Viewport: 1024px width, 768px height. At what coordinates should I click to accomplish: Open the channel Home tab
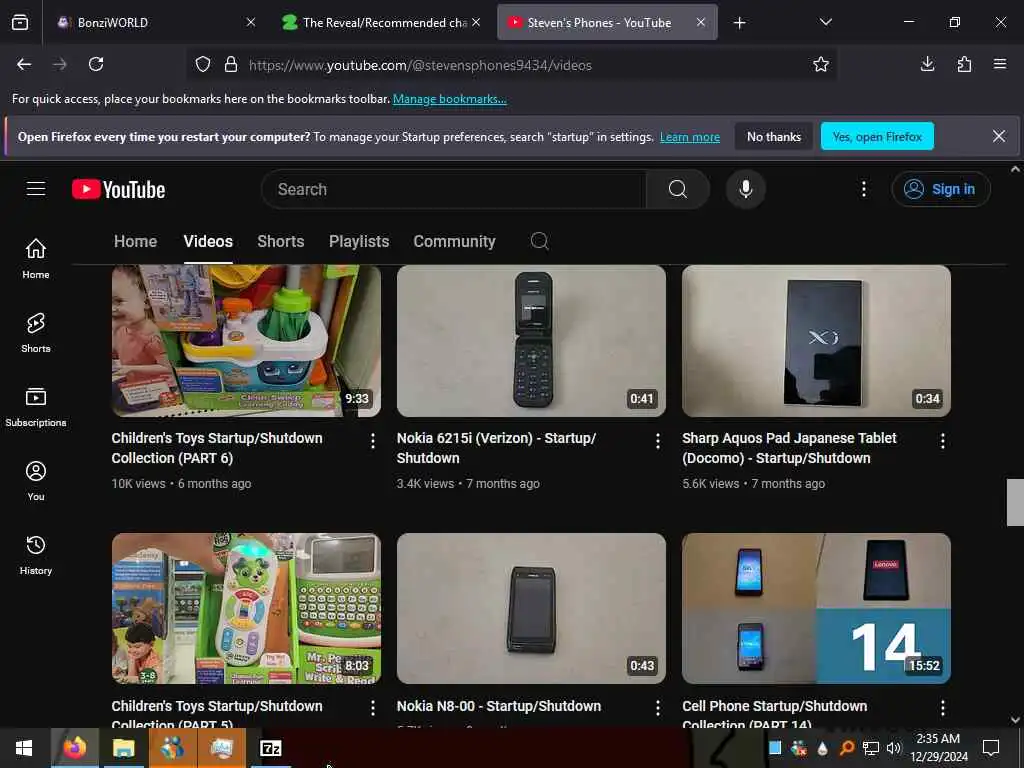[x=135, y=241]
